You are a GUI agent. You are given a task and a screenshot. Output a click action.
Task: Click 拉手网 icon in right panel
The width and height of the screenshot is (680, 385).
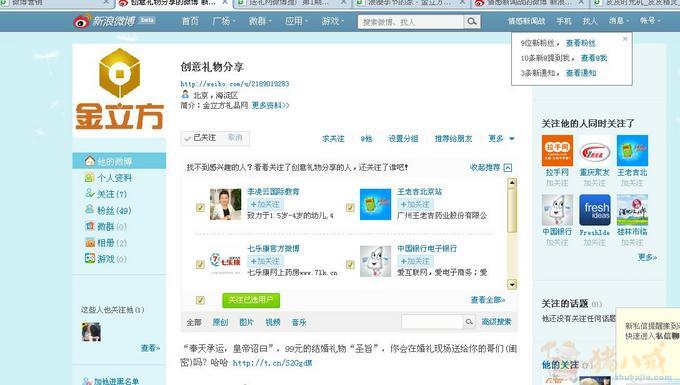tap(557, 150)
